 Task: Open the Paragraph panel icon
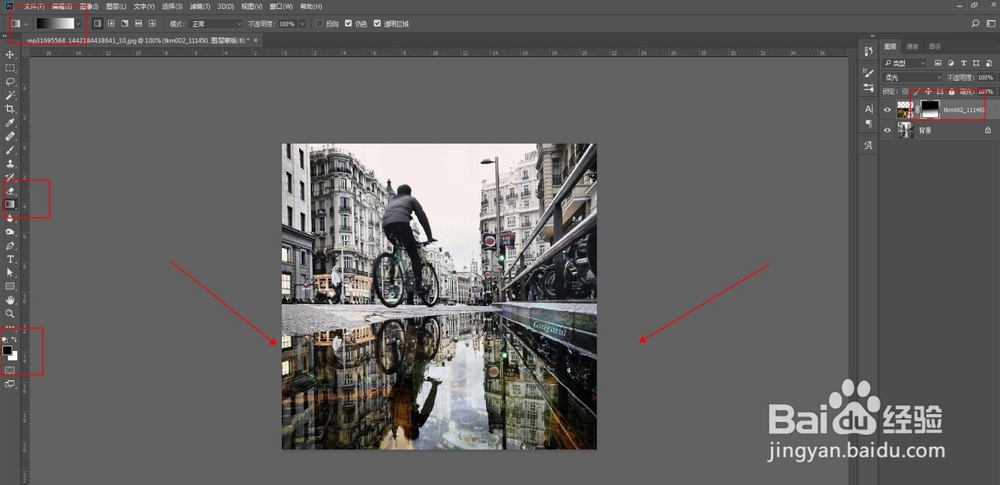pos(869,124)
